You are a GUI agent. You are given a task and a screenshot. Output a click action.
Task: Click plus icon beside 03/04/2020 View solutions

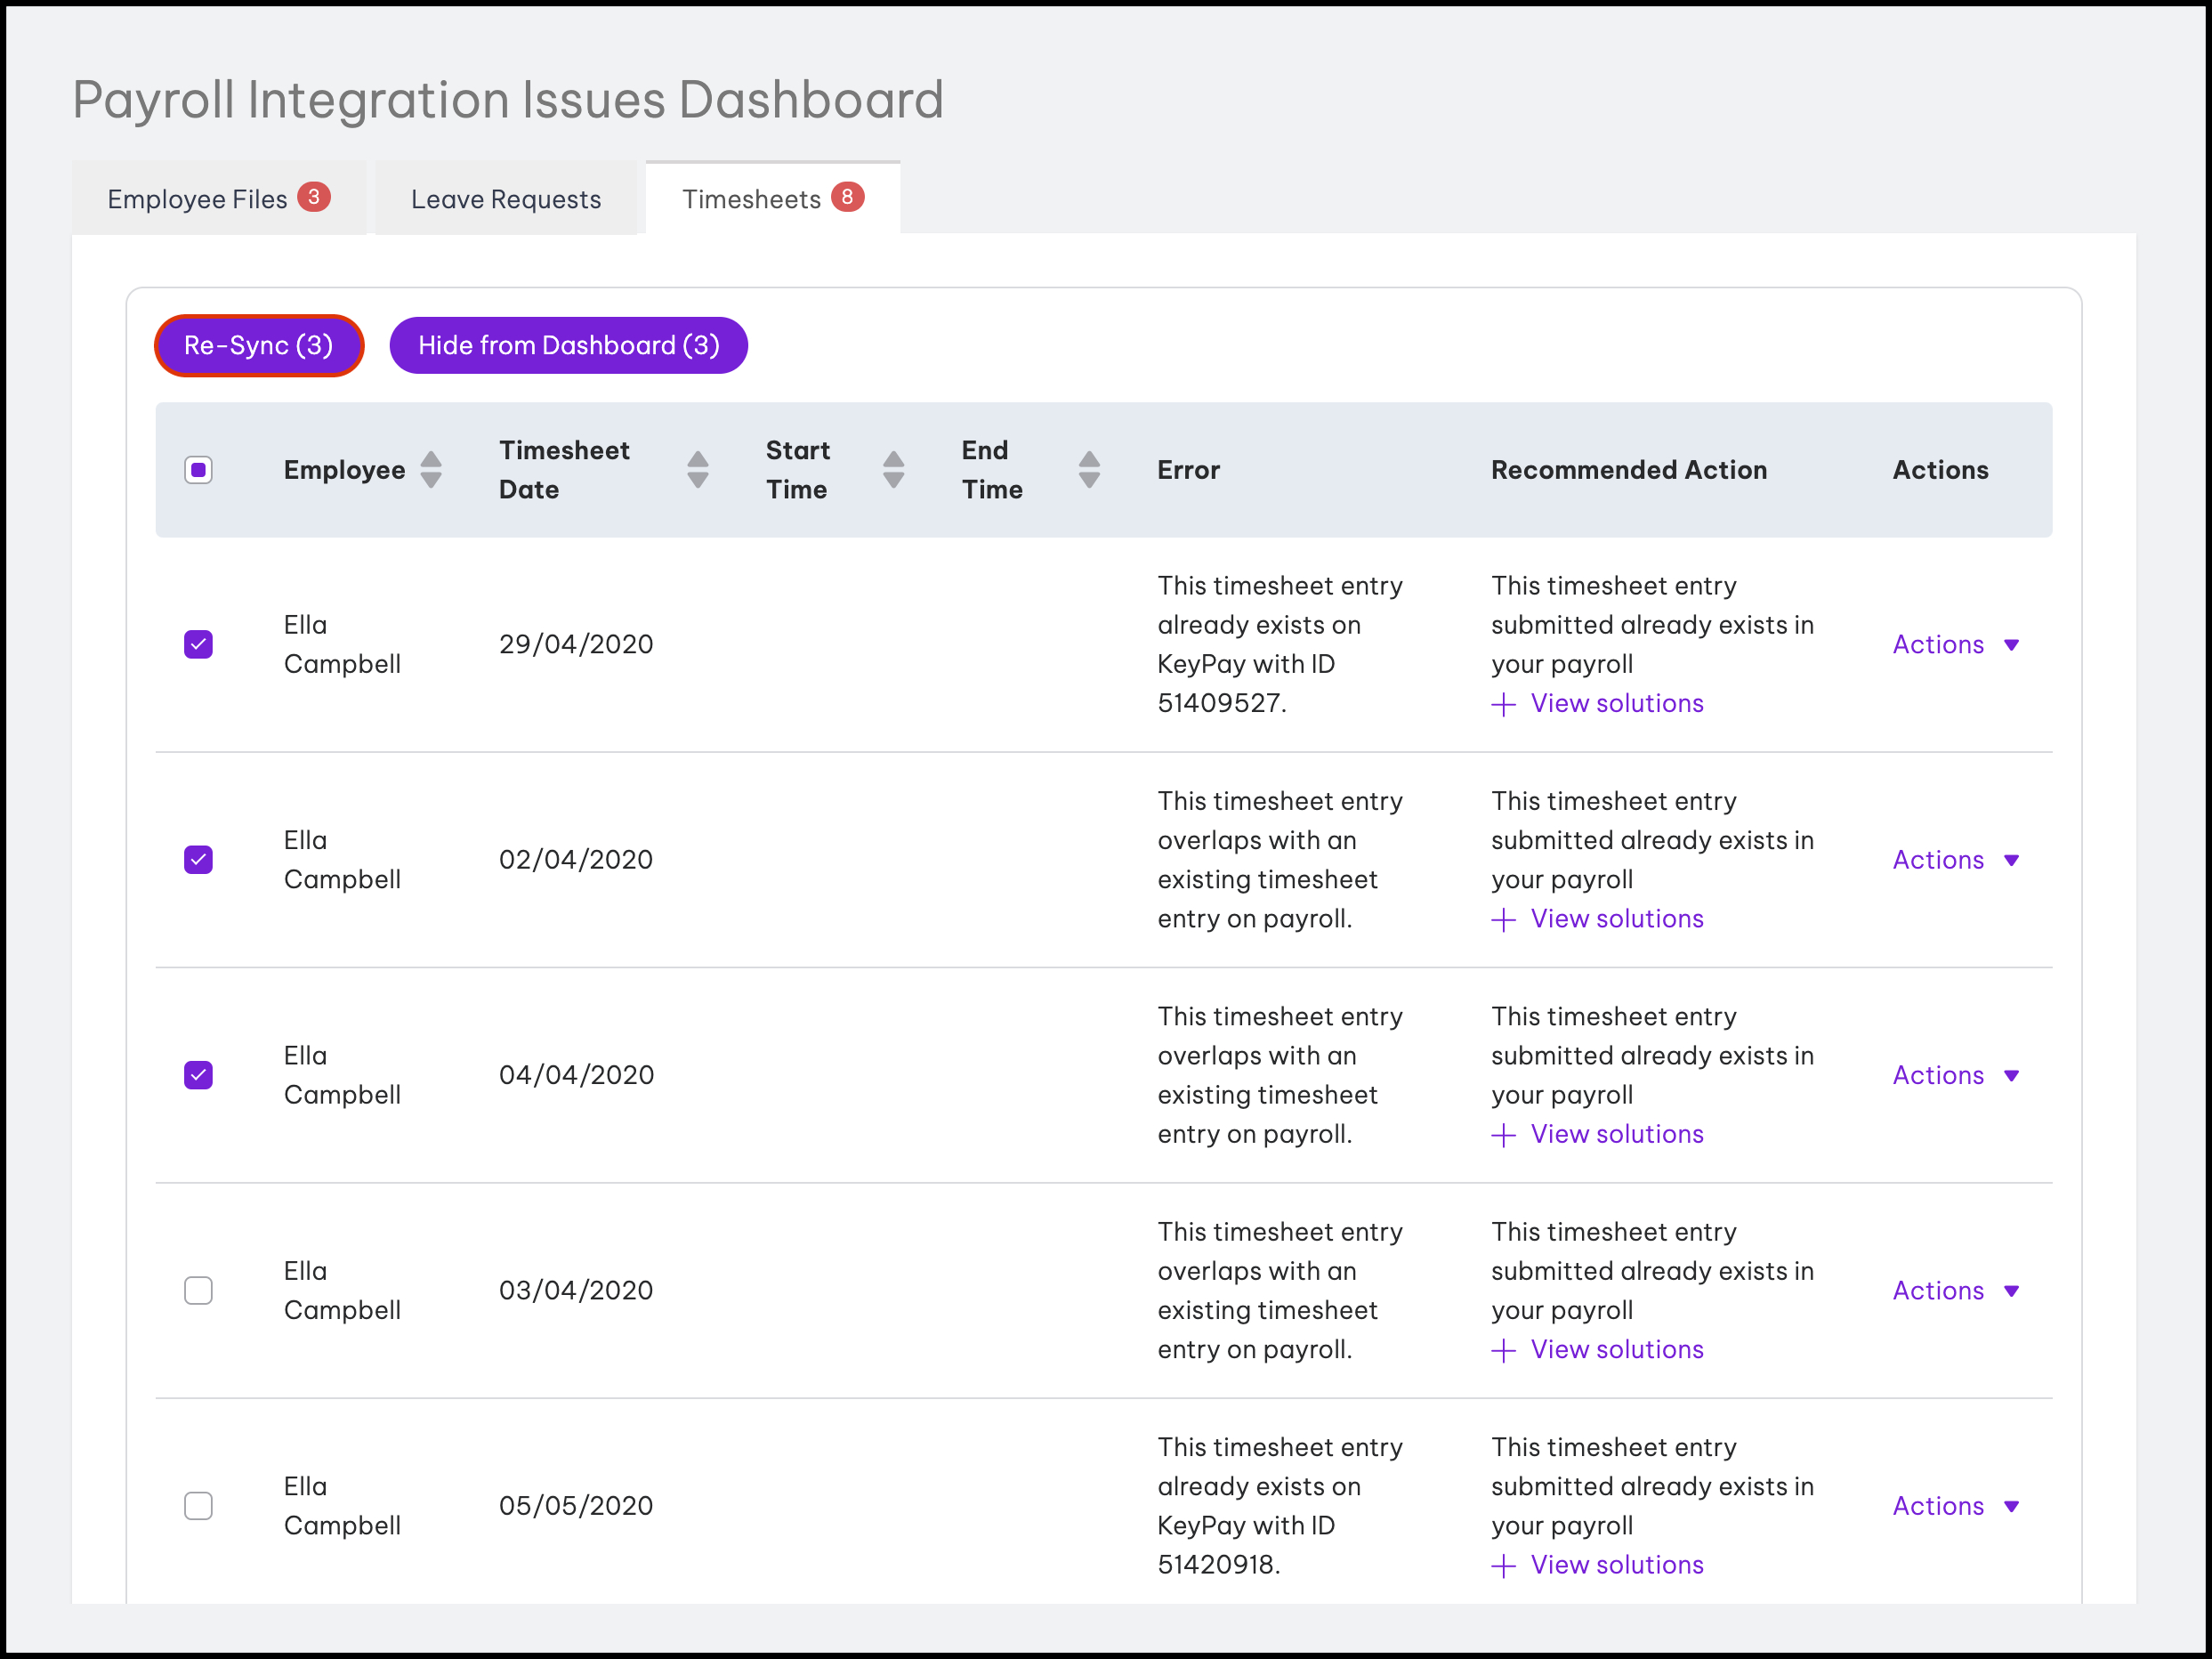point(1503,1351)
